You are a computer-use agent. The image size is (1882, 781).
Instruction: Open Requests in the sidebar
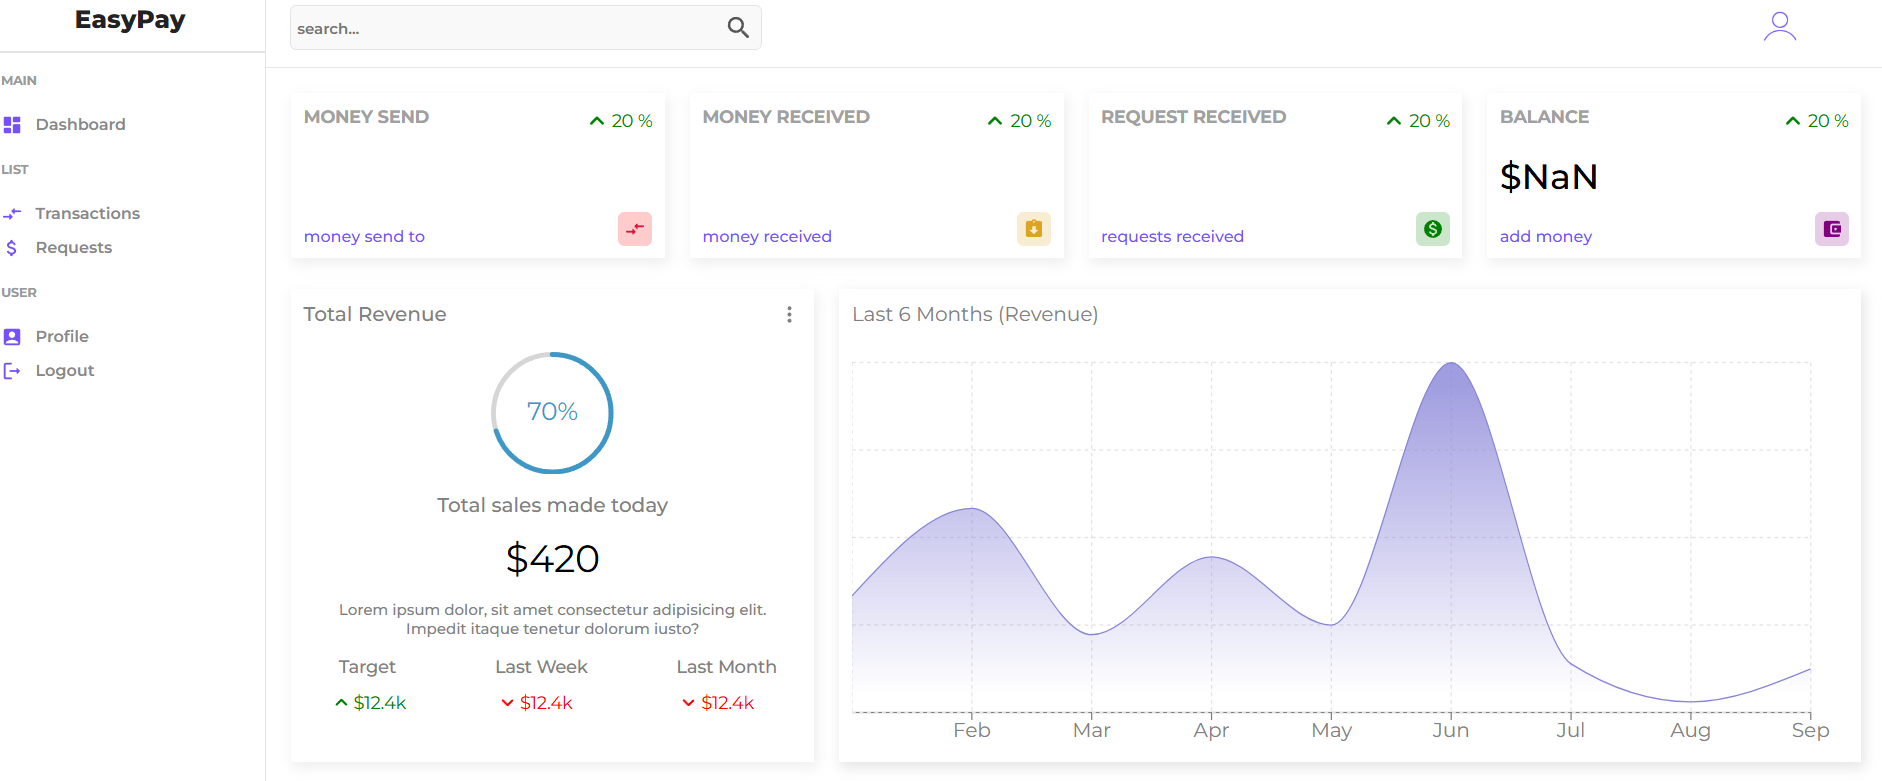click(73, 248)
